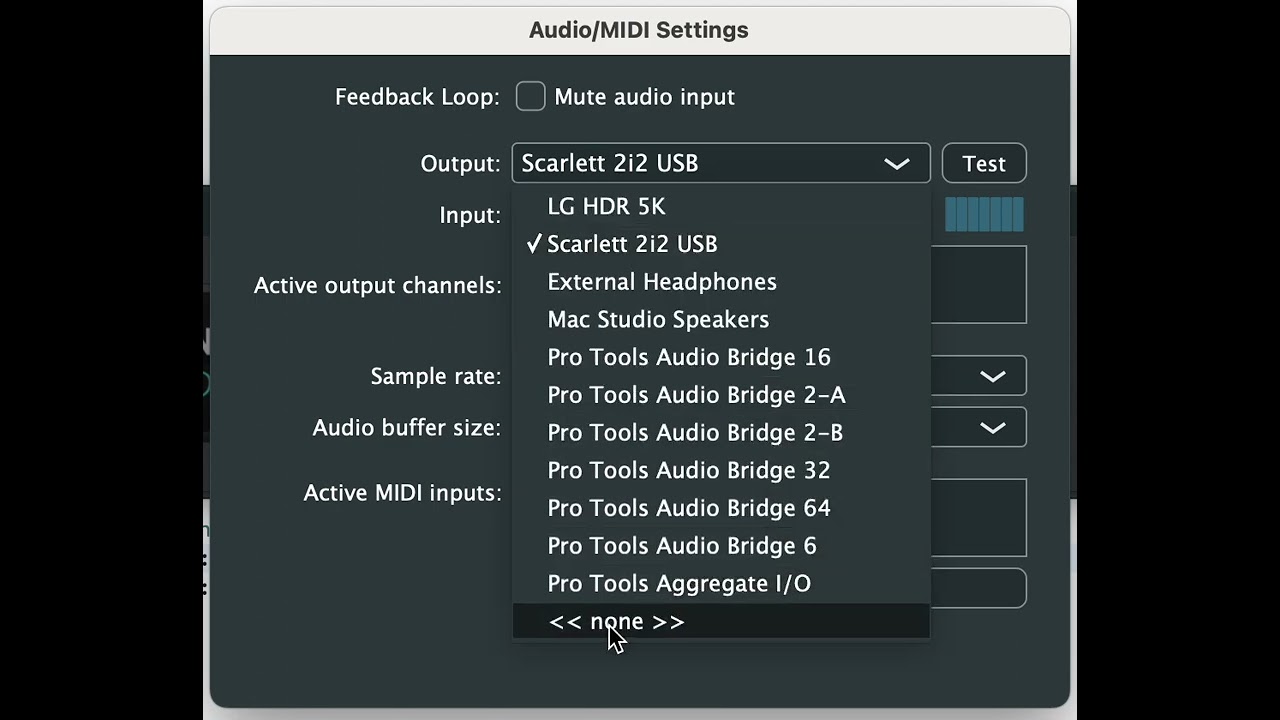The height and width of the screenshot is (720, 1280).
Task: Click the input level meter
Action: pyautogui.click(x=984, y=215)
